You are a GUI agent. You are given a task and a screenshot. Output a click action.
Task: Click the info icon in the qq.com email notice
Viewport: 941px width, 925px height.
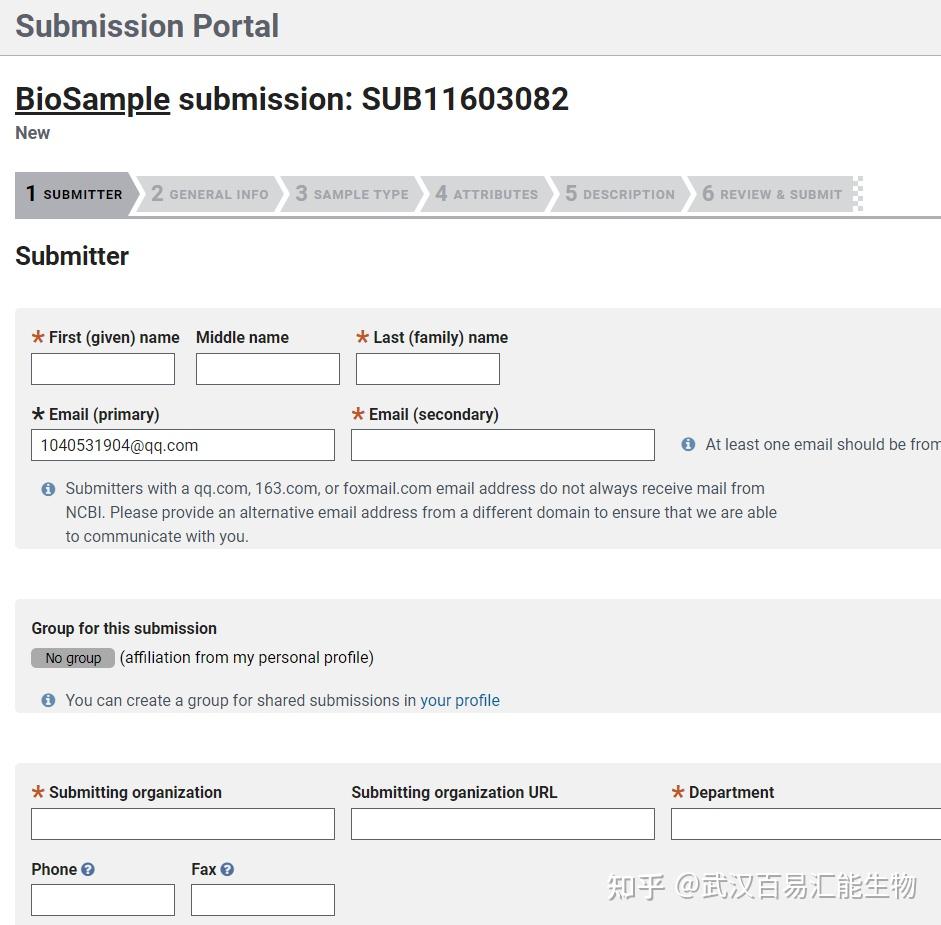[x=48, y=489]
